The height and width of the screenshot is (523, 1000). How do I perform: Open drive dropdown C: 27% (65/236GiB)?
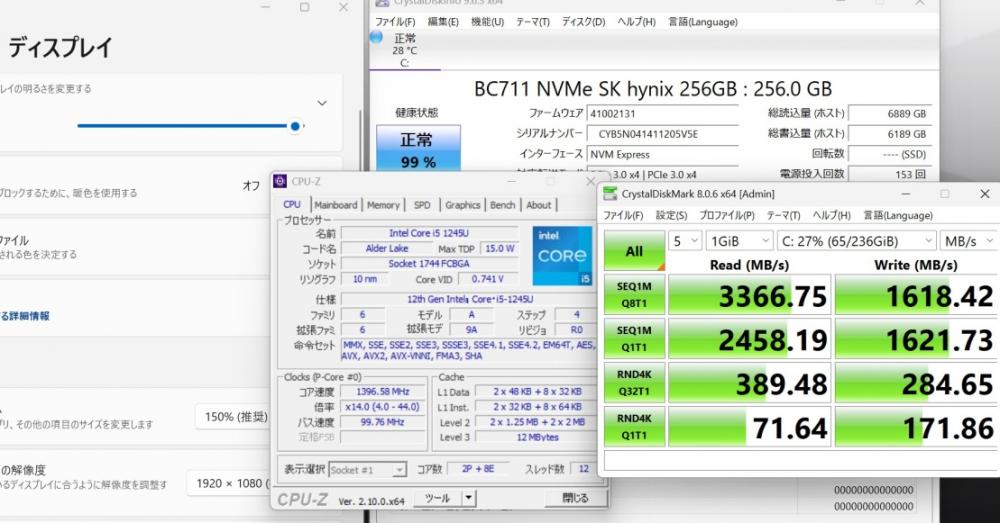click(x=856, y=241)
